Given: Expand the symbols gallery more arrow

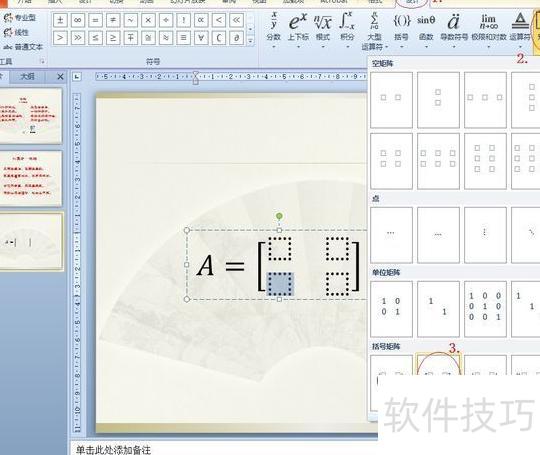Looking at the screenshot, I should 251,41.
